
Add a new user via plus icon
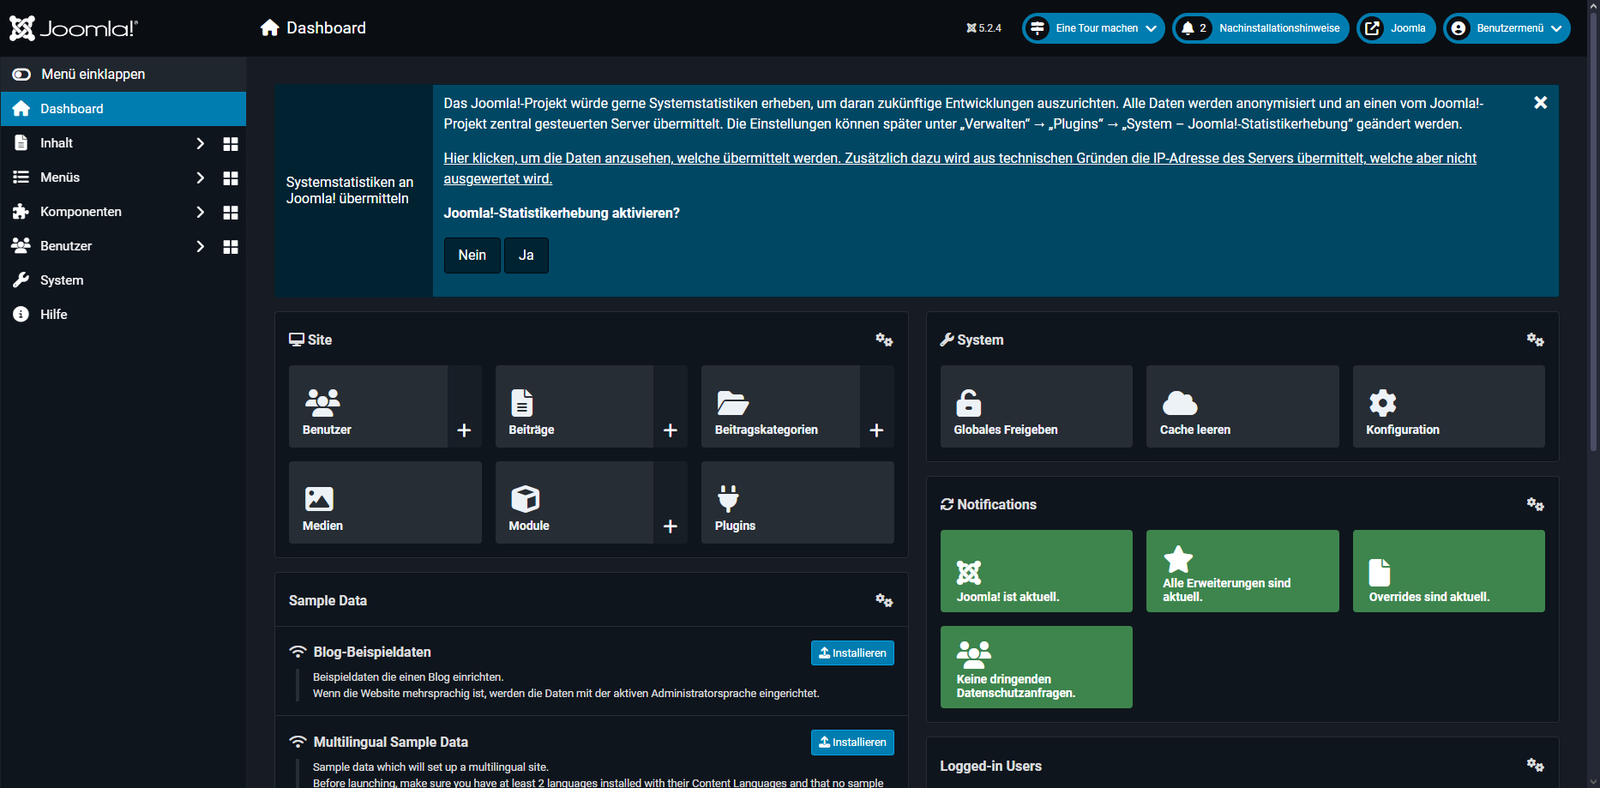click(x=464, y=430)
